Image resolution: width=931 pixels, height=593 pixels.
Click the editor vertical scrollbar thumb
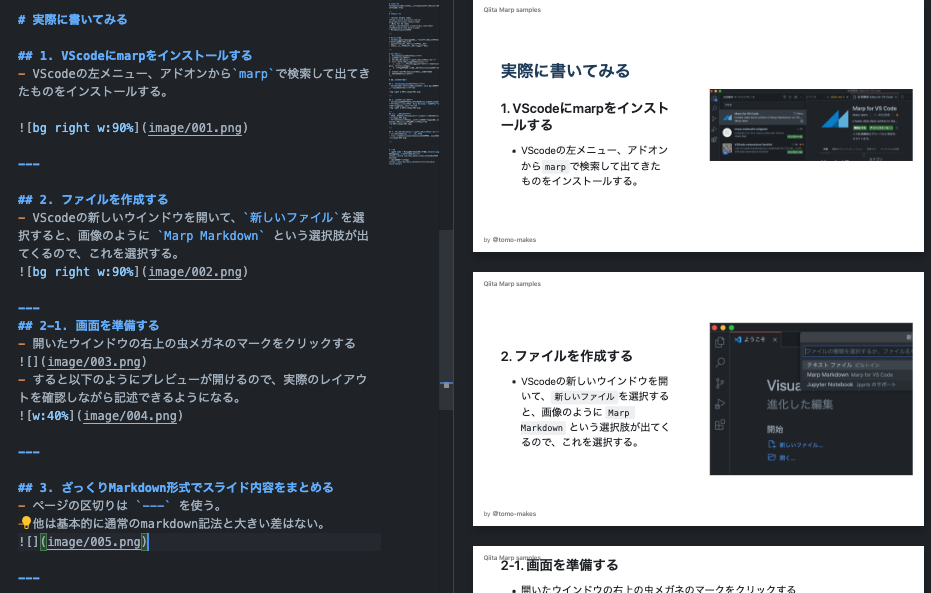(x=446, y=319)
